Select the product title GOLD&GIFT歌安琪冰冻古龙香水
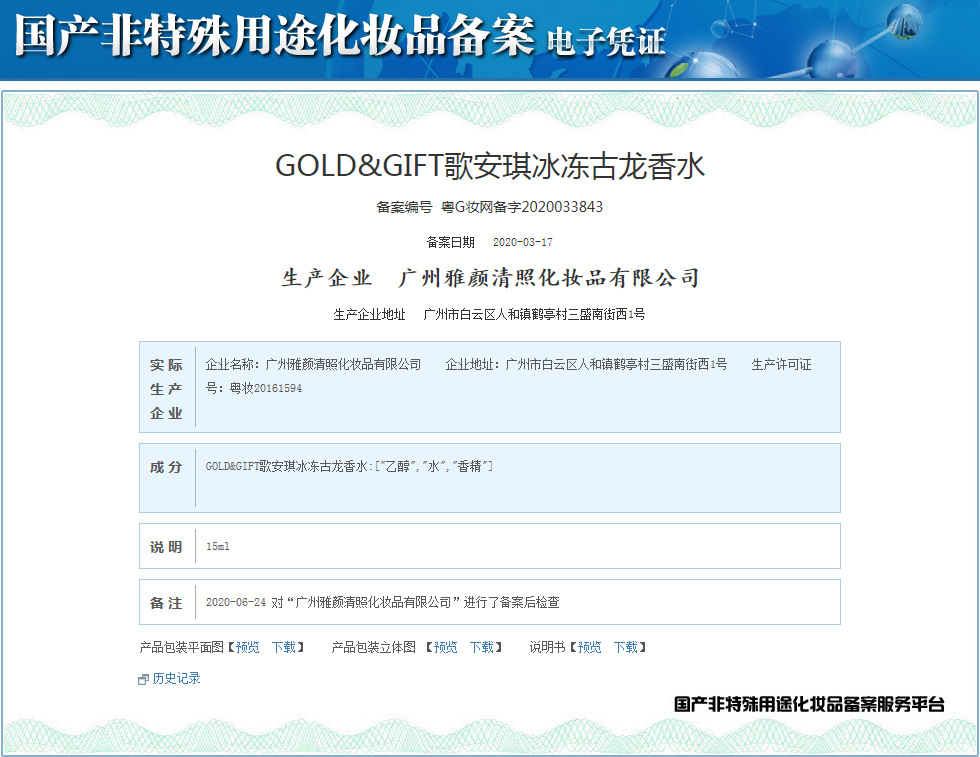This screenshot has width=980, height=757. click(x=490, y=166)
